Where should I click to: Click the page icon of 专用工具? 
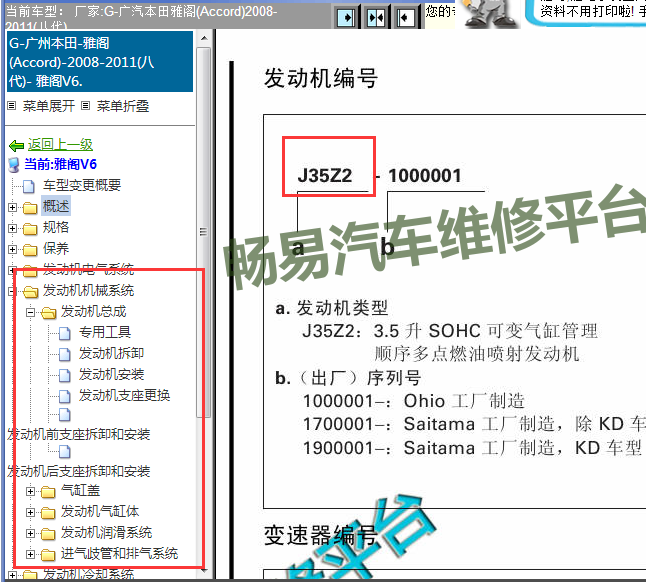[x=65, y=333]
